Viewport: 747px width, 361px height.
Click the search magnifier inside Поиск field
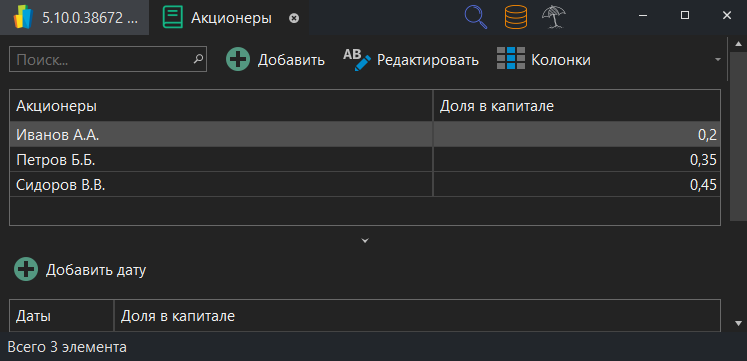pos(198,59)
